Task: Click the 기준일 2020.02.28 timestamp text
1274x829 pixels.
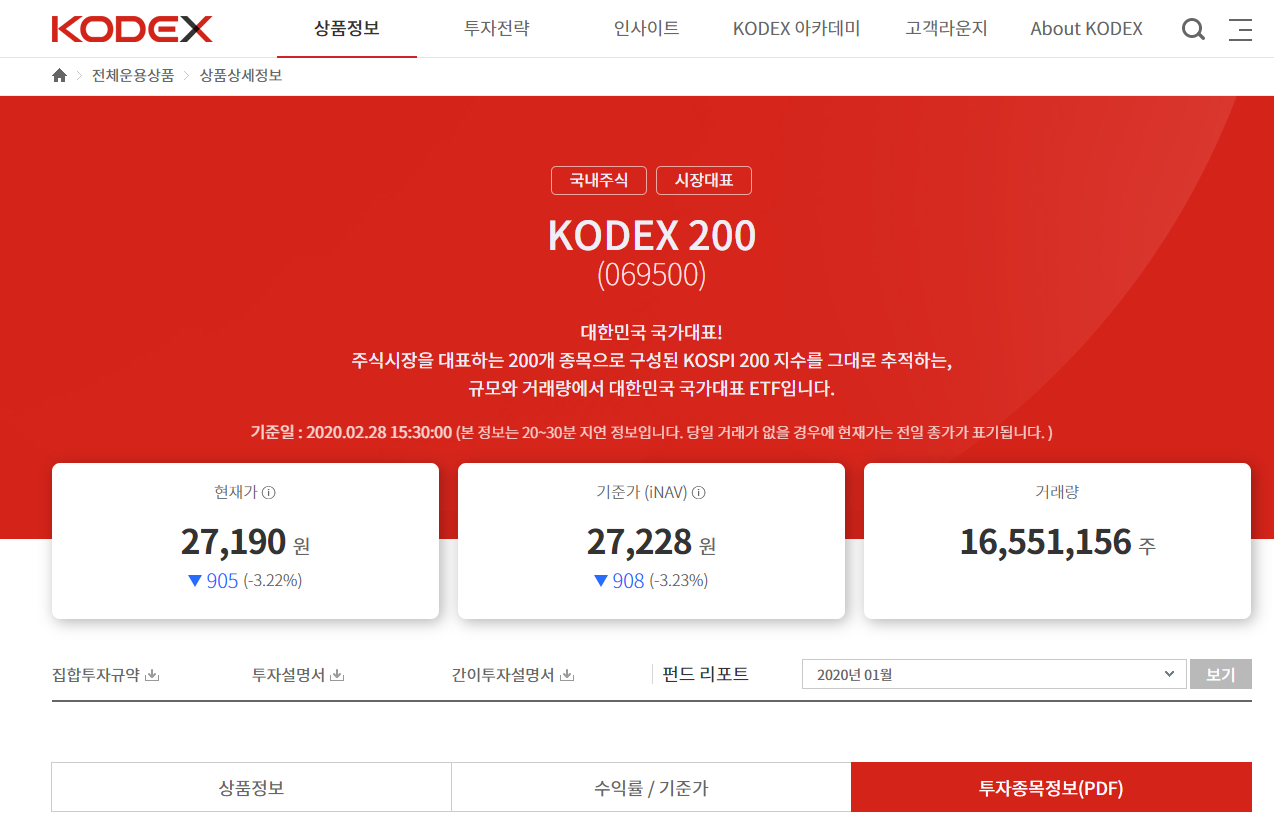Action: [x=351, y=432]
